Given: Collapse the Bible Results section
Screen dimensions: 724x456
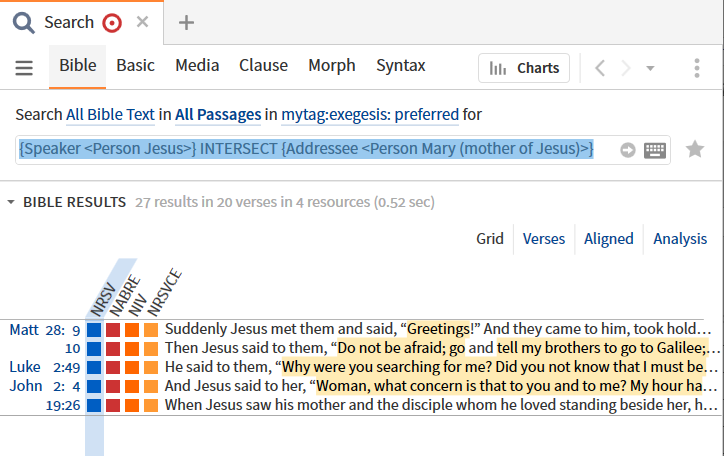Looking at the screenshot, I should point(11,202).
